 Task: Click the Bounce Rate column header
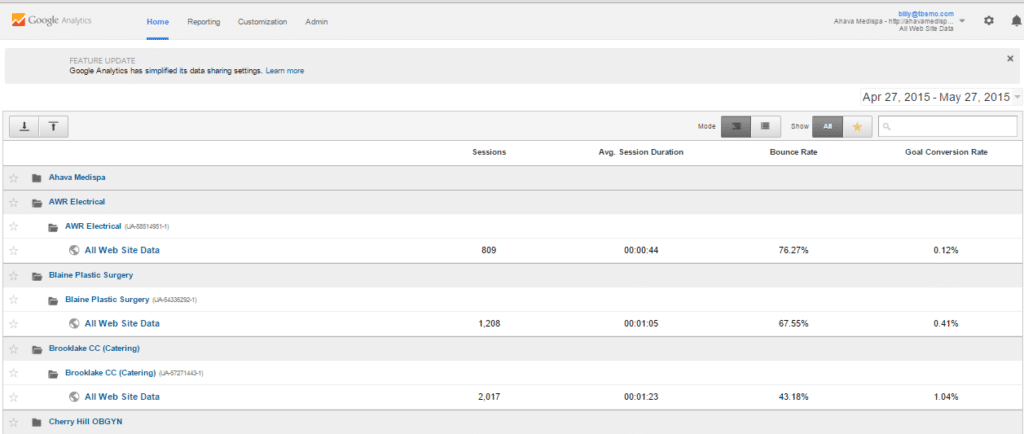click(x=793, y=153)
